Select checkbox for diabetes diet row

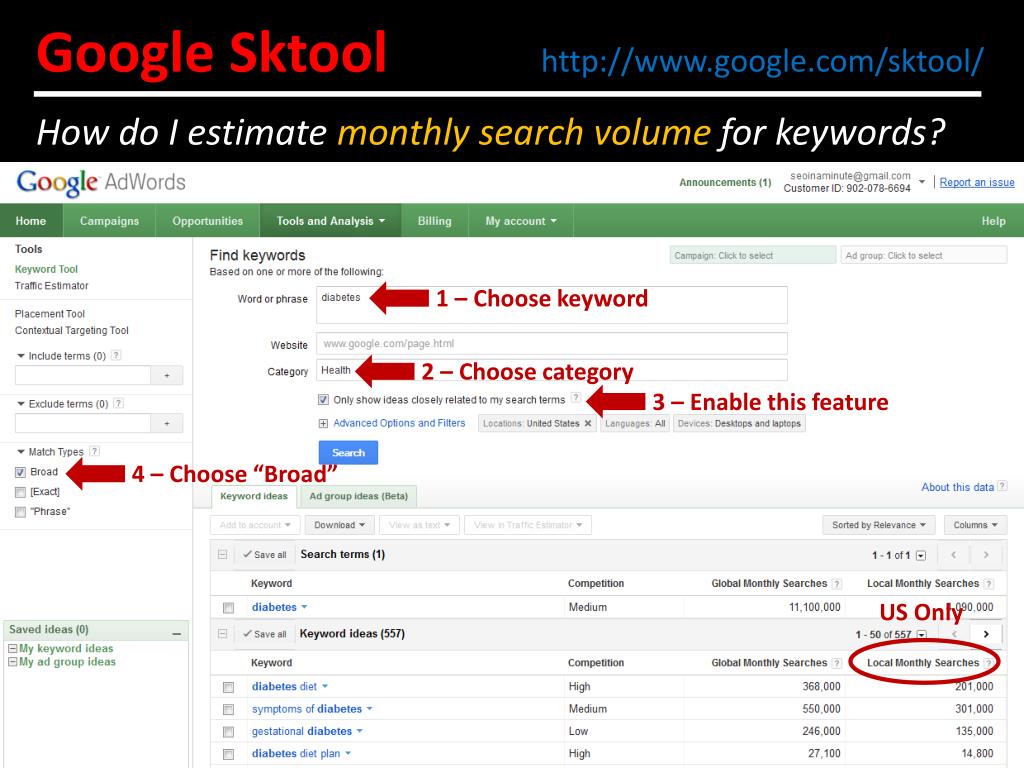[x=228, y=687]
